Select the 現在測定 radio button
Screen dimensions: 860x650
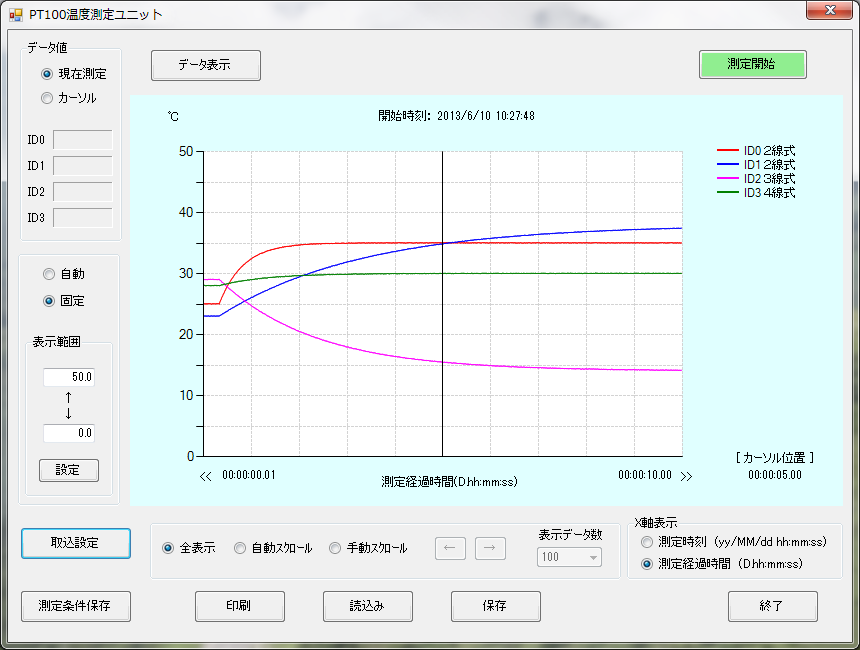point(47,74)
